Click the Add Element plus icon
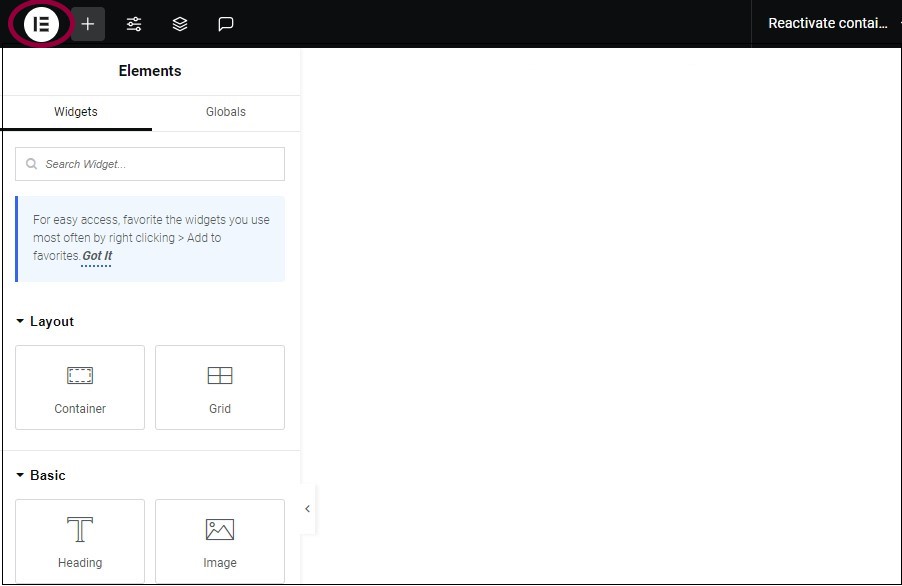 87,24
